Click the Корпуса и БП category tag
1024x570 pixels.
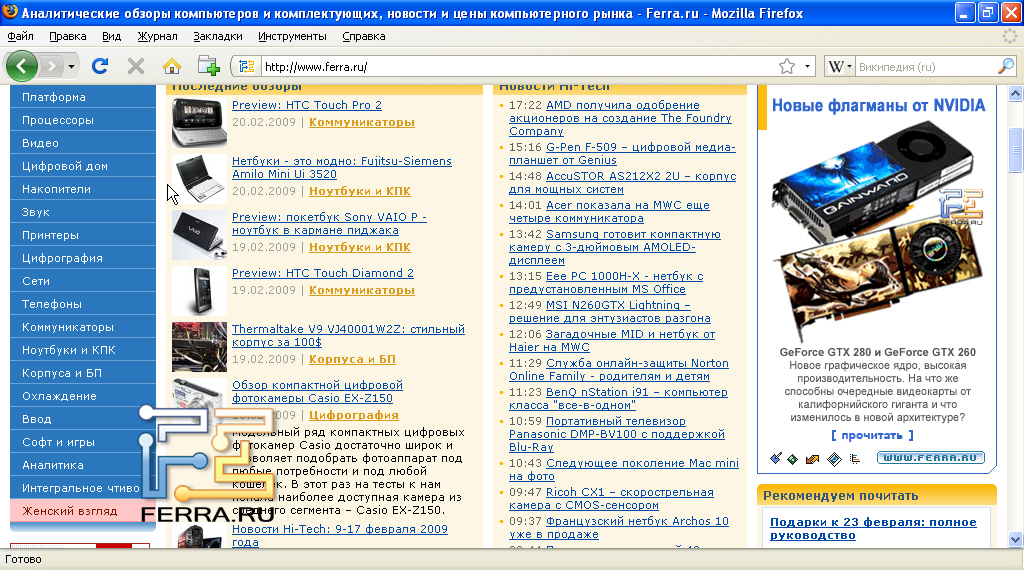(x=352, y=359)
